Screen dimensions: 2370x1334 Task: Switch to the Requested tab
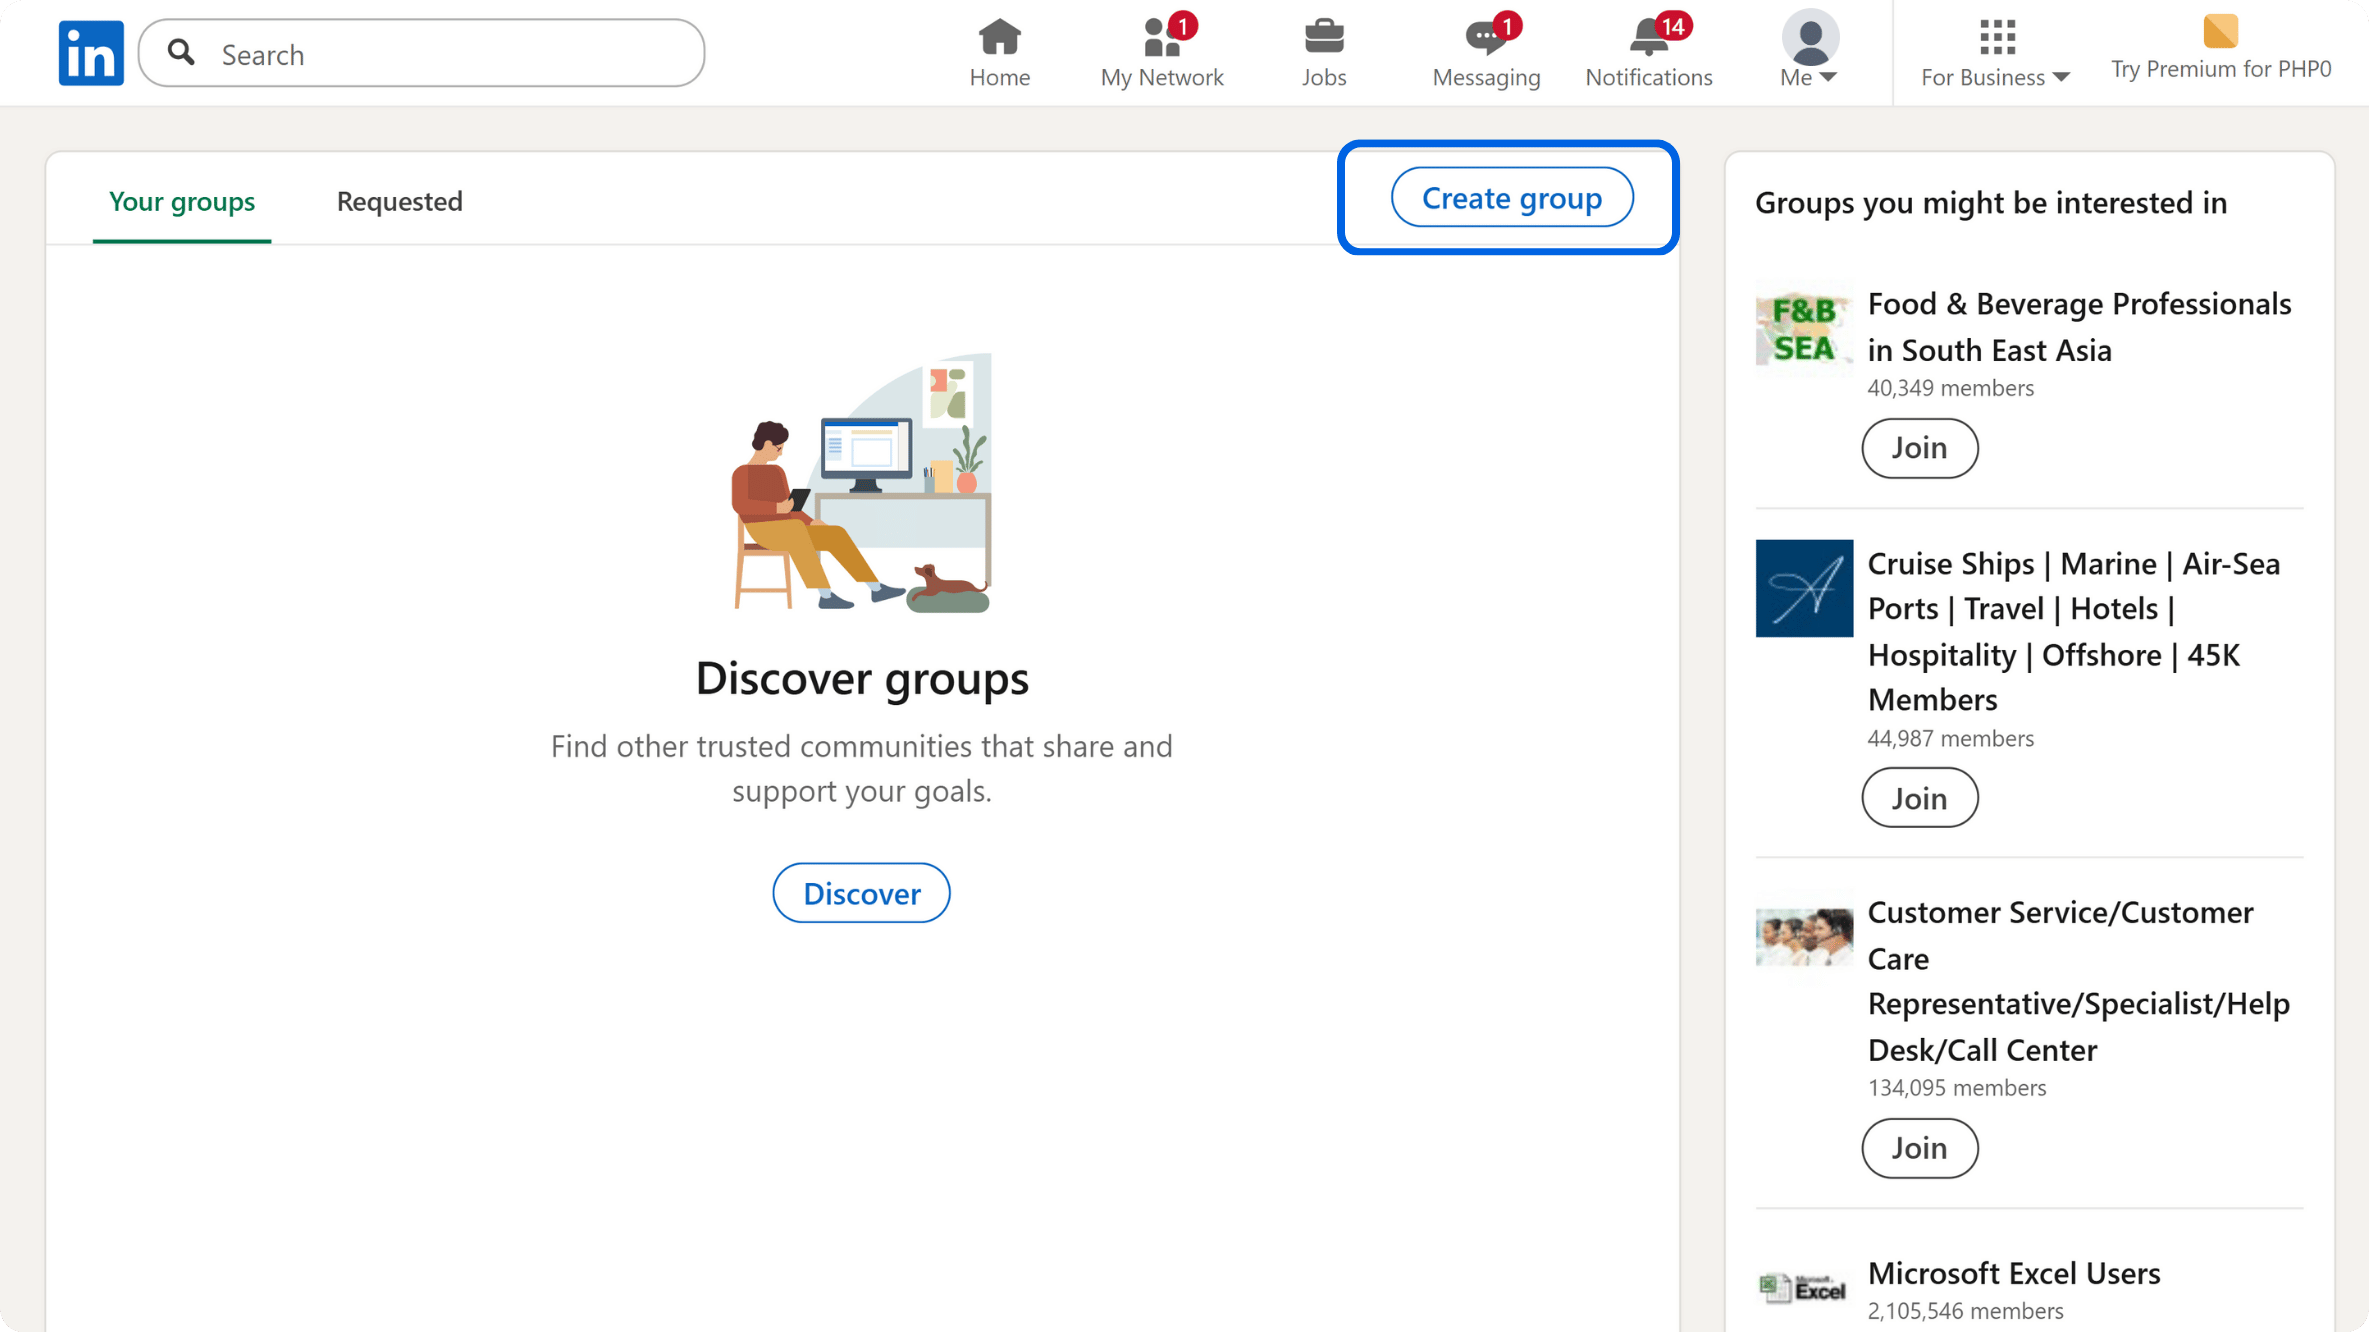(x=398, y=201)
